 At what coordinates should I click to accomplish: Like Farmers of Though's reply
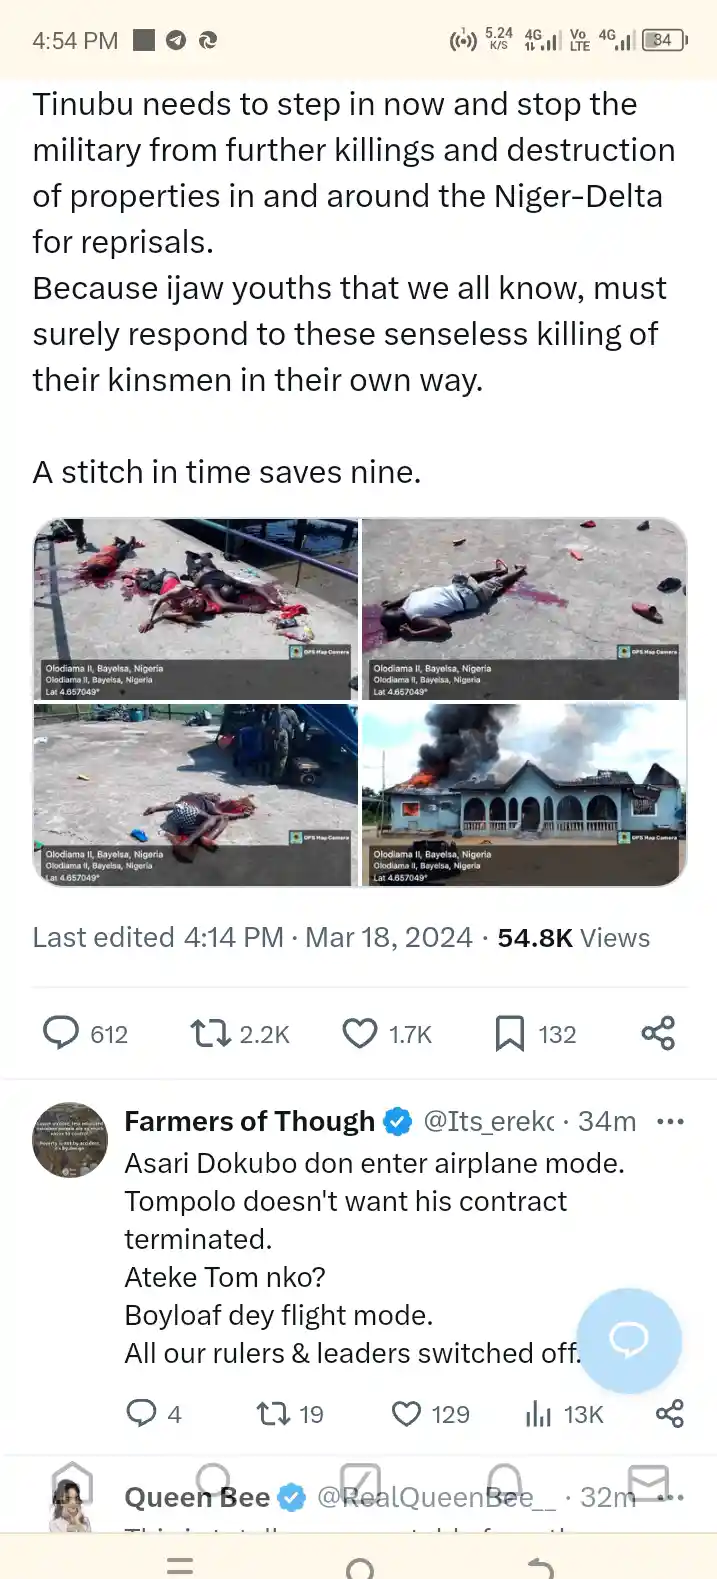coord(406,1414)
